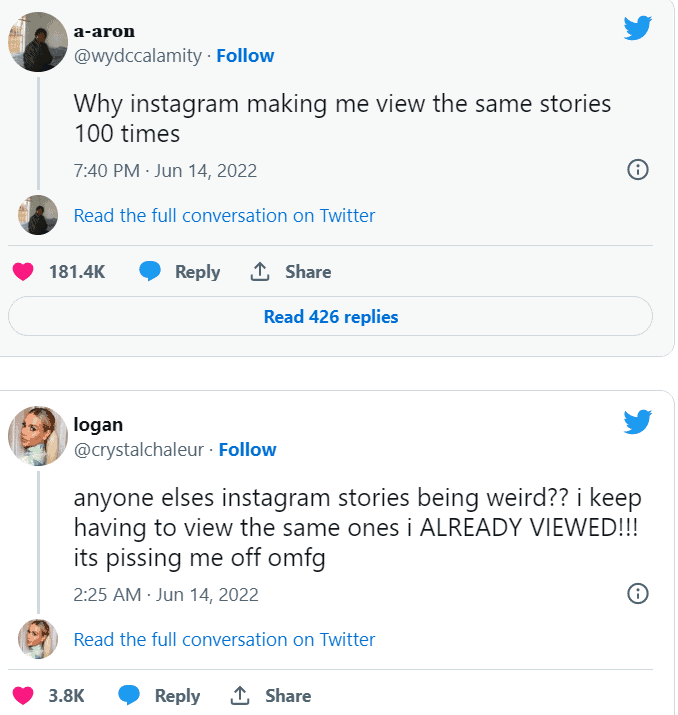
Task: Open the info icon on a-aron's tweet
Action: (x=637, y=169)
